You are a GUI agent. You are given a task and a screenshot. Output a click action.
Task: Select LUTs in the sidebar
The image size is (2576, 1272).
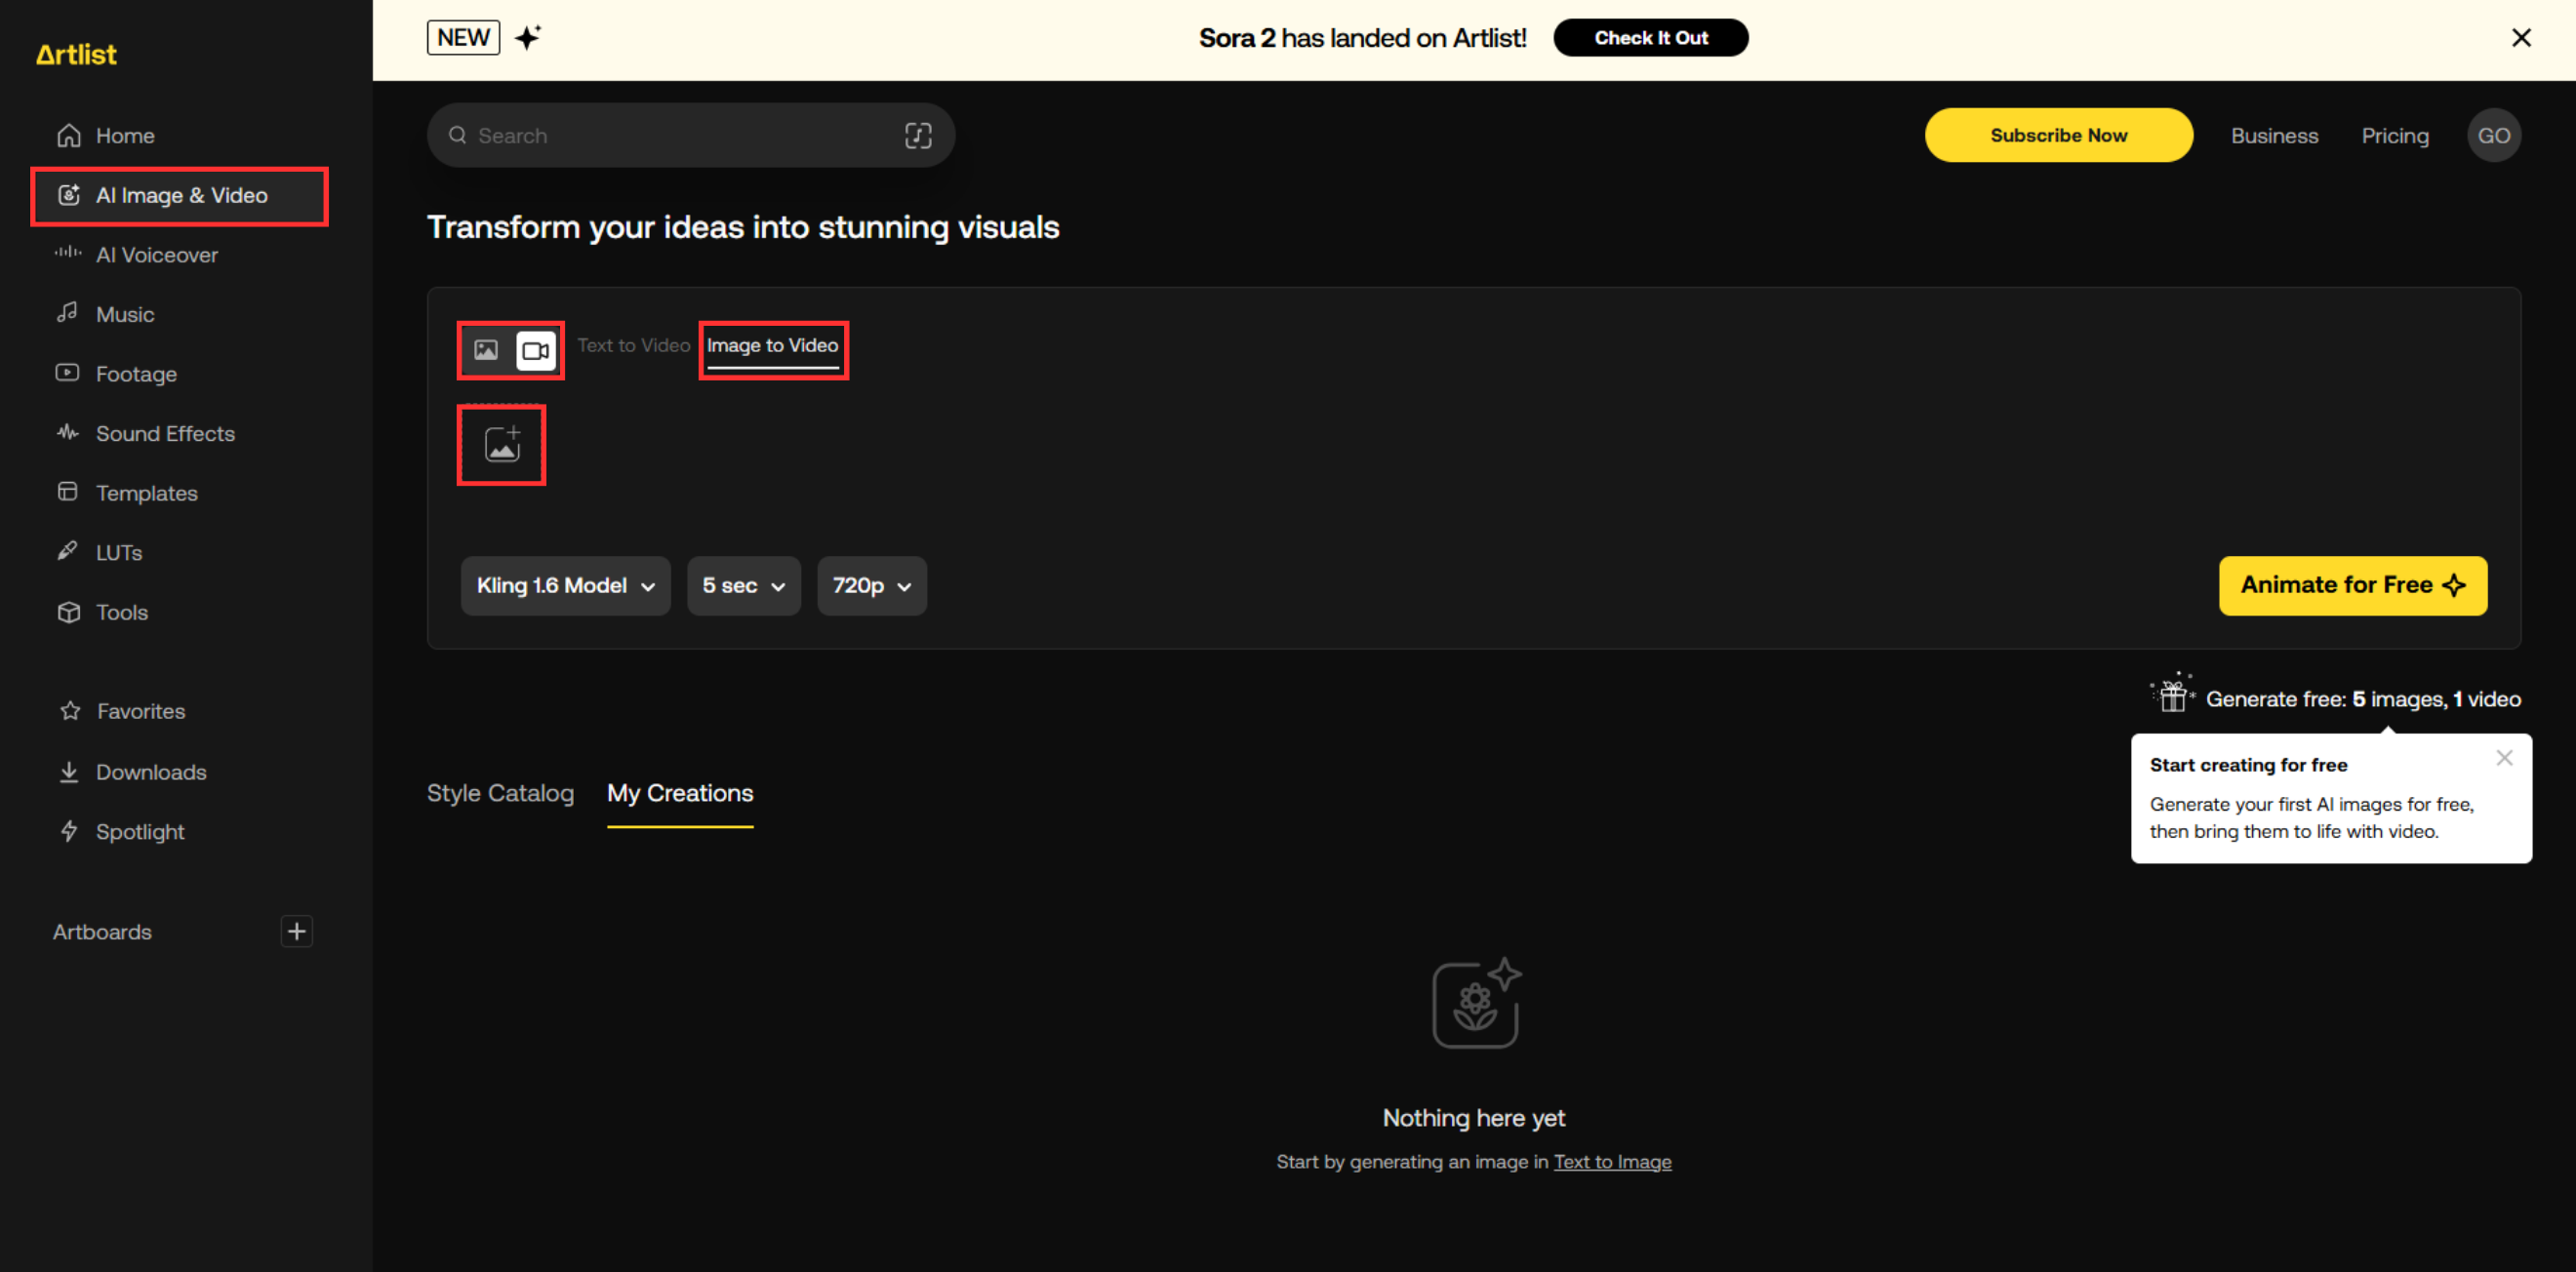coord(119,551)
